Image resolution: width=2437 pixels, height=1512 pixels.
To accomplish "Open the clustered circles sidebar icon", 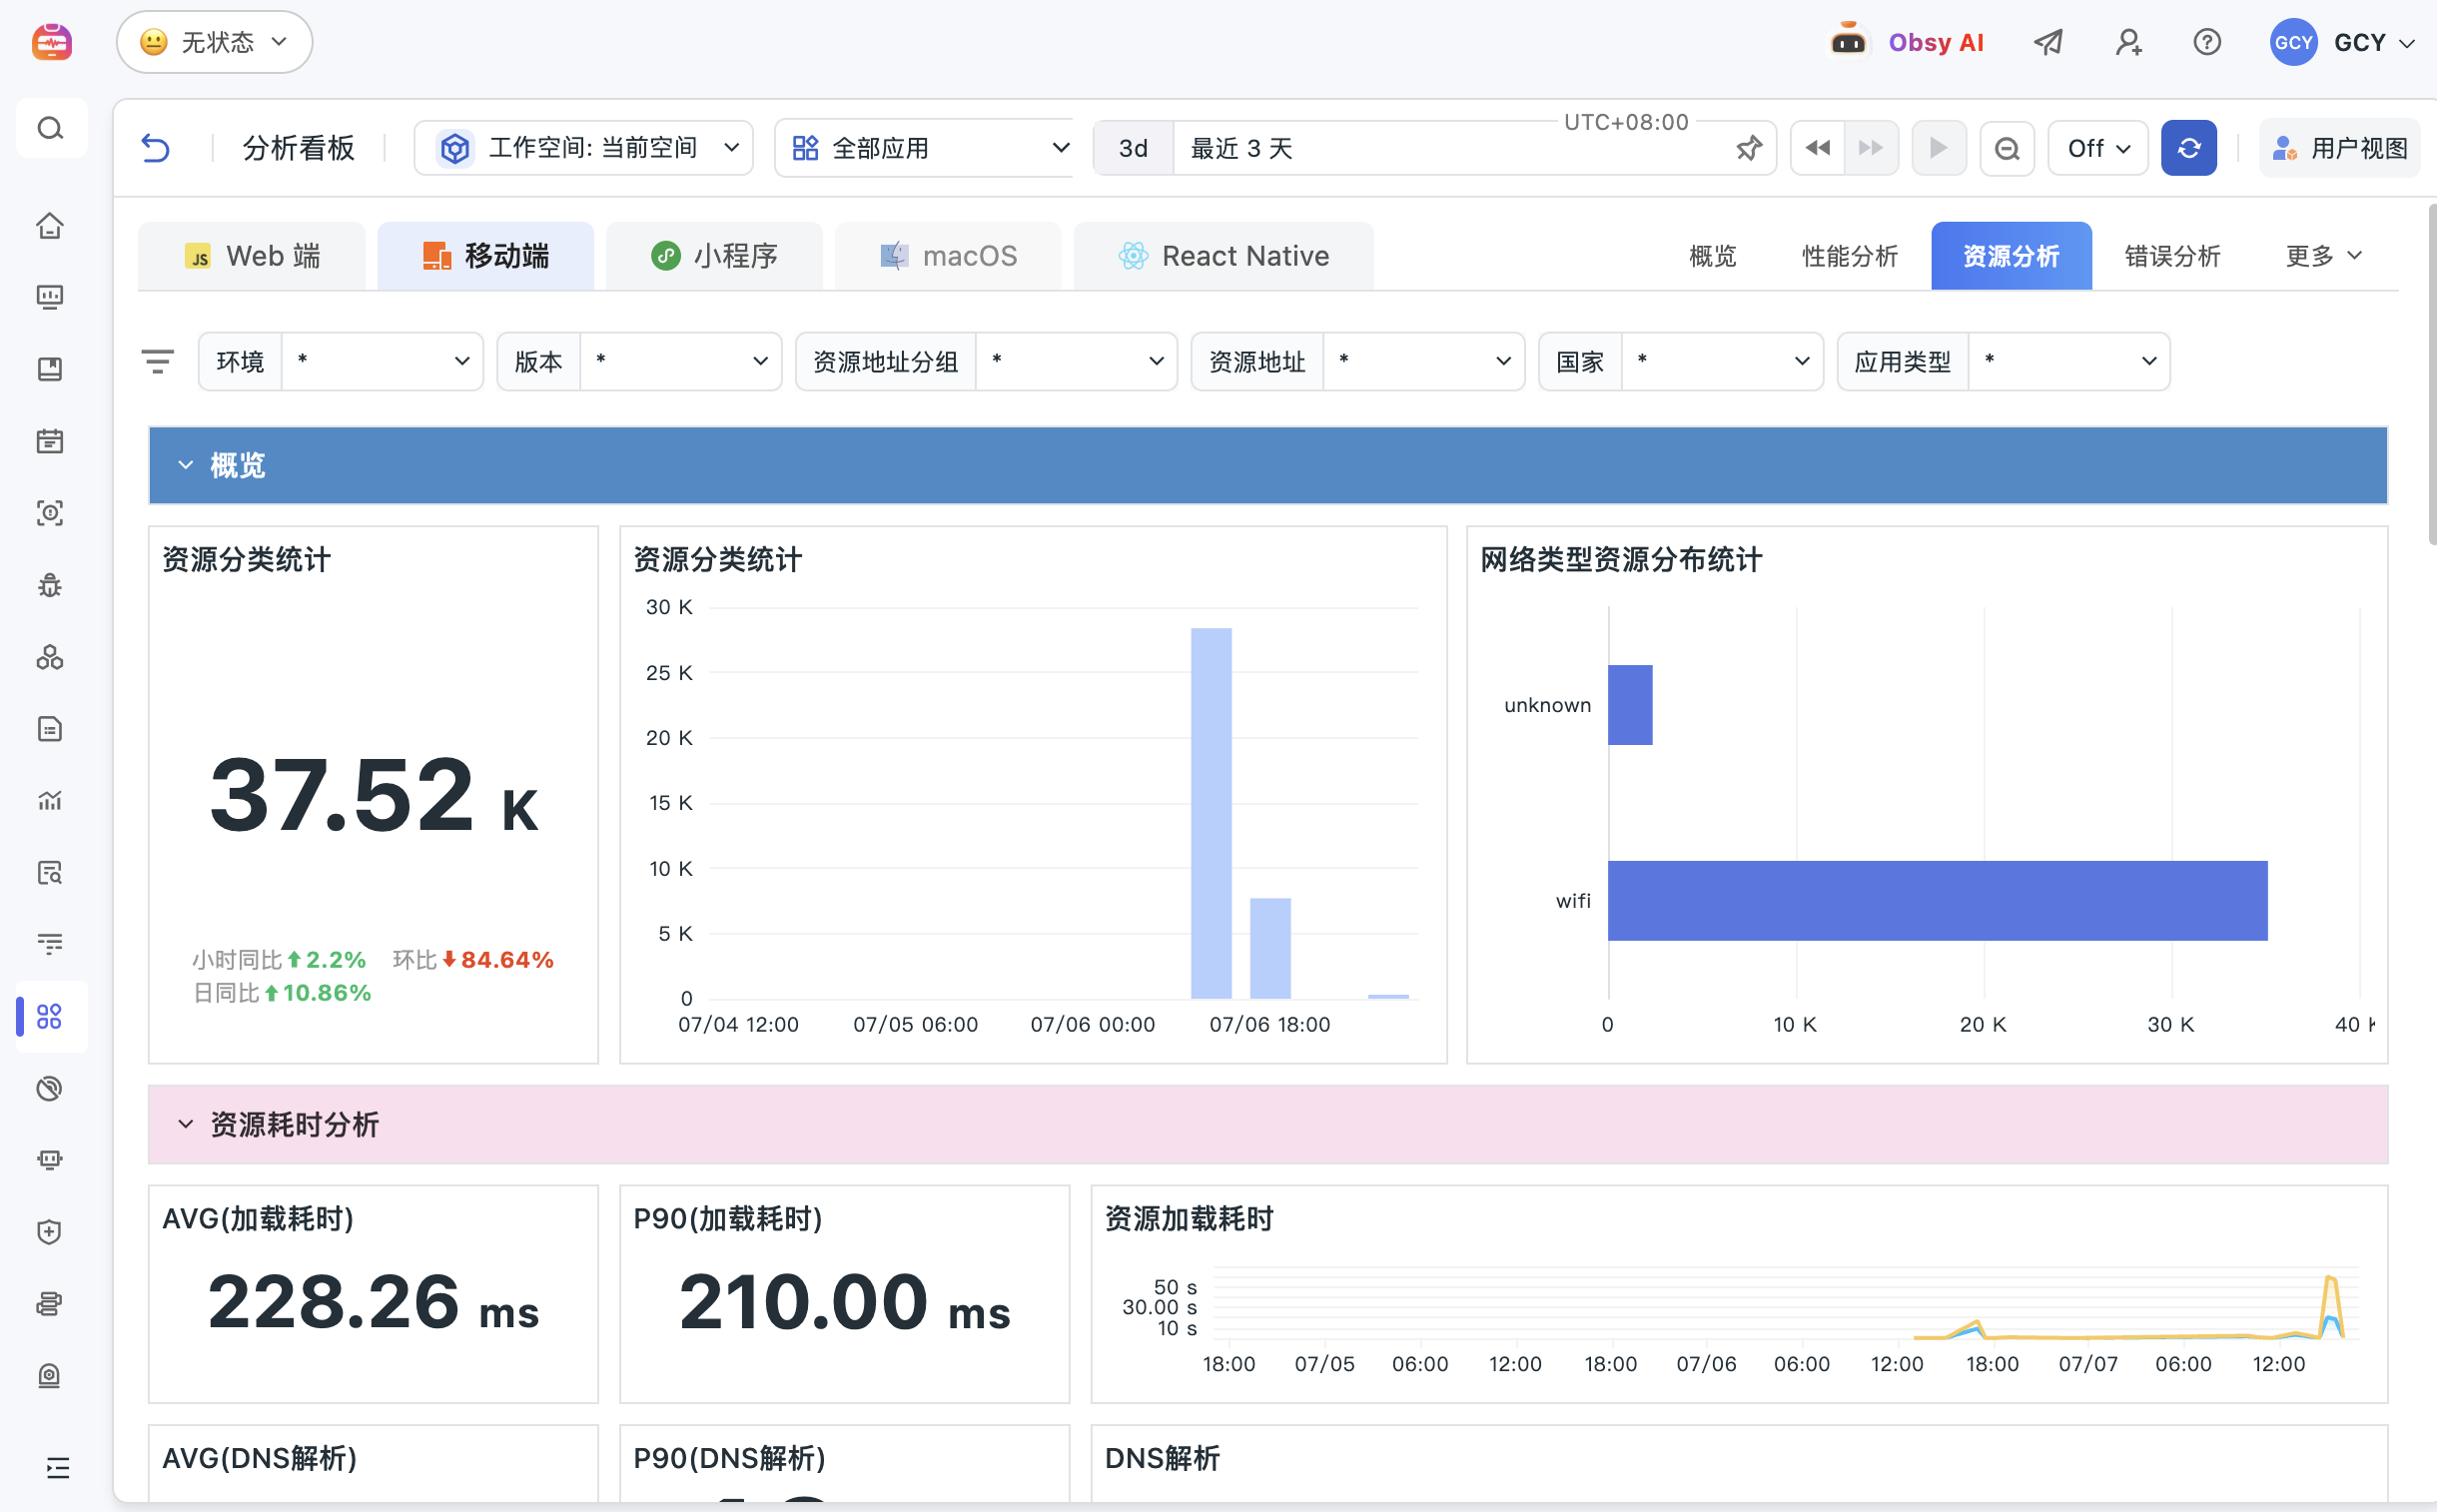I will point(50,657).
